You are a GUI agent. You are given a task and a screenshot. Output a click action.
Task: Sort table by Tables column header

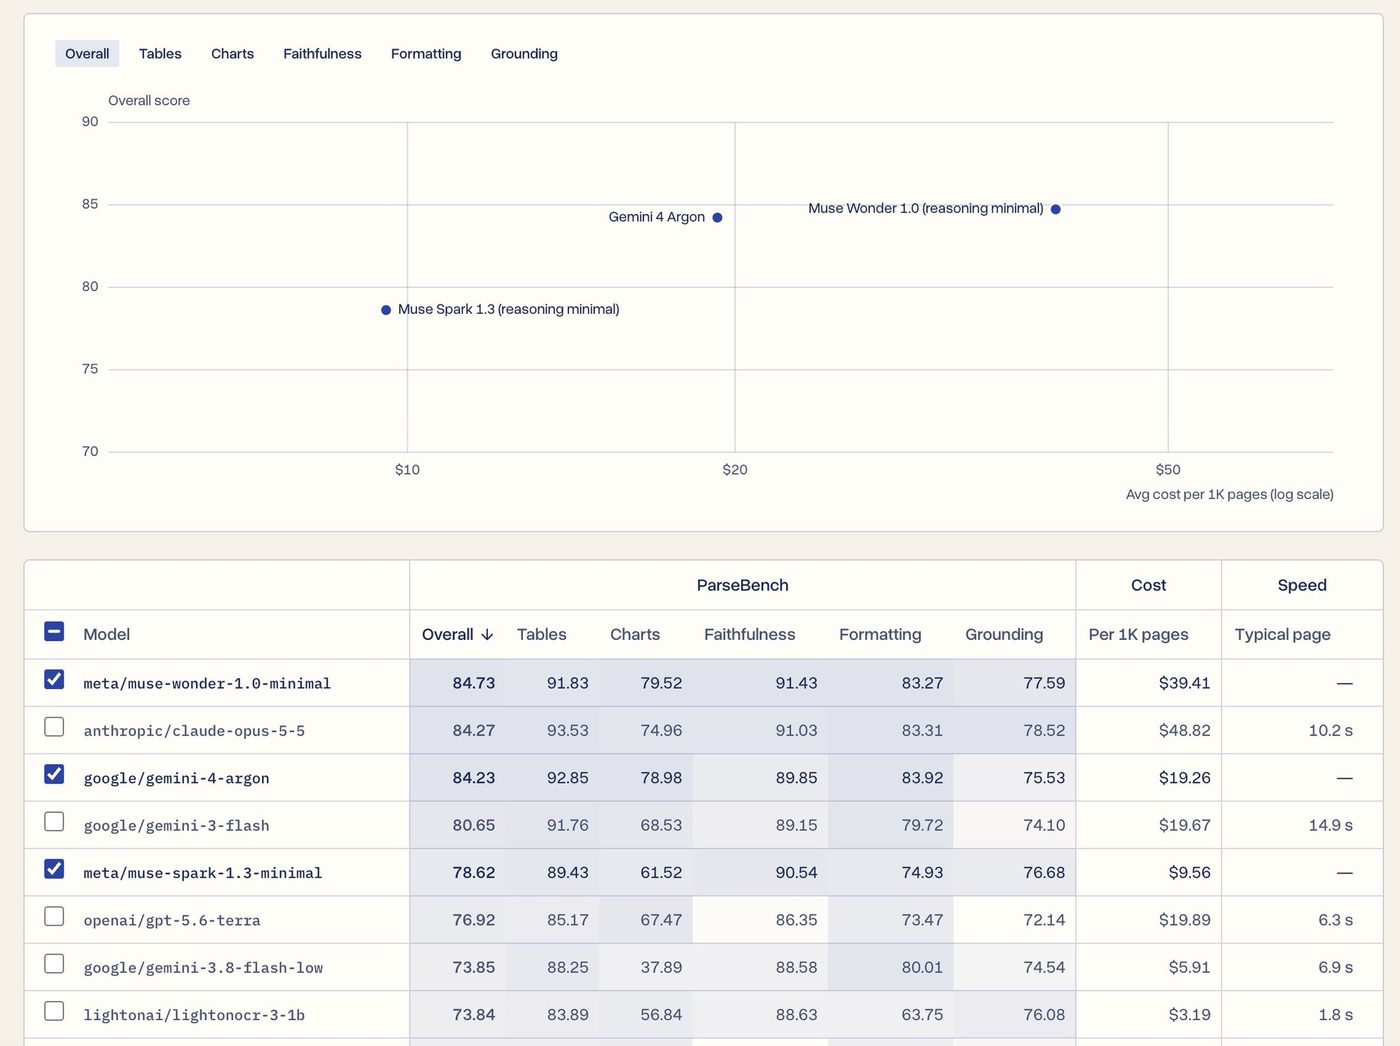point(542,635)
